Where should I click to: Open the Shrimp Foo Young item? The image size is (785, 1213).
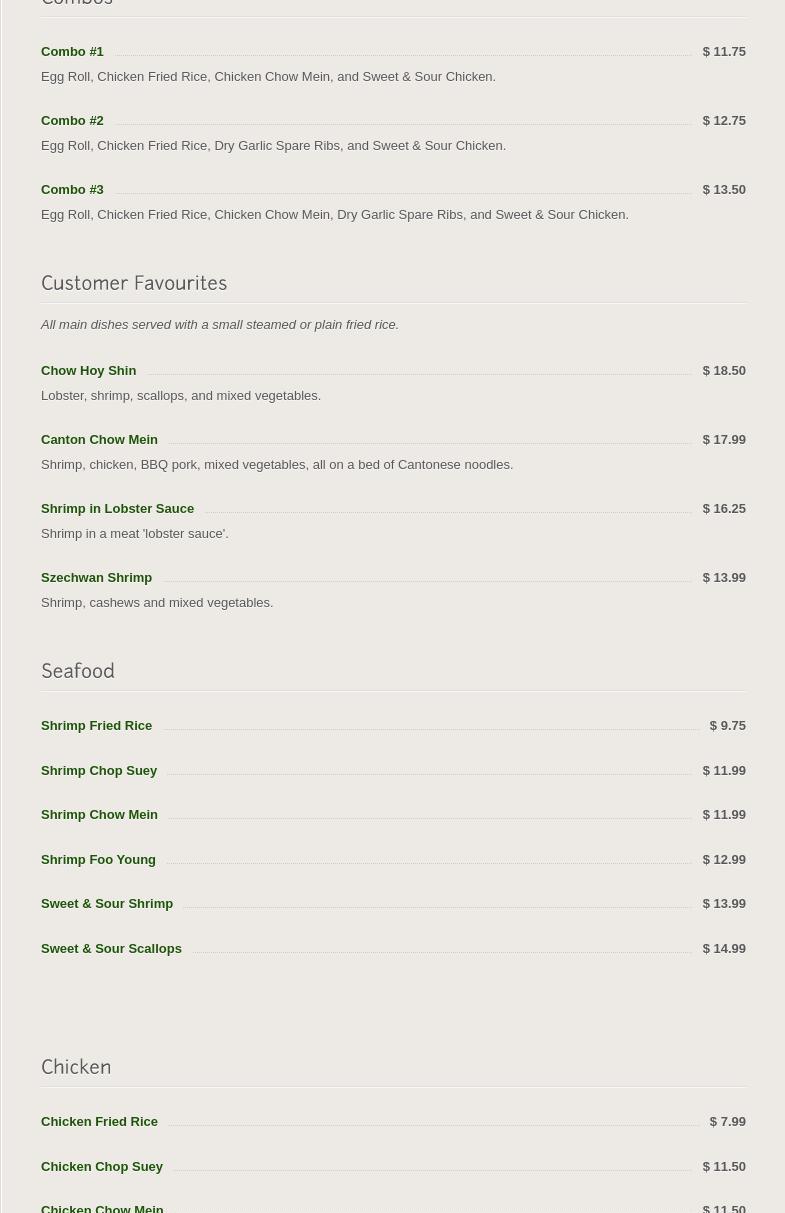[x=98, y=860]
